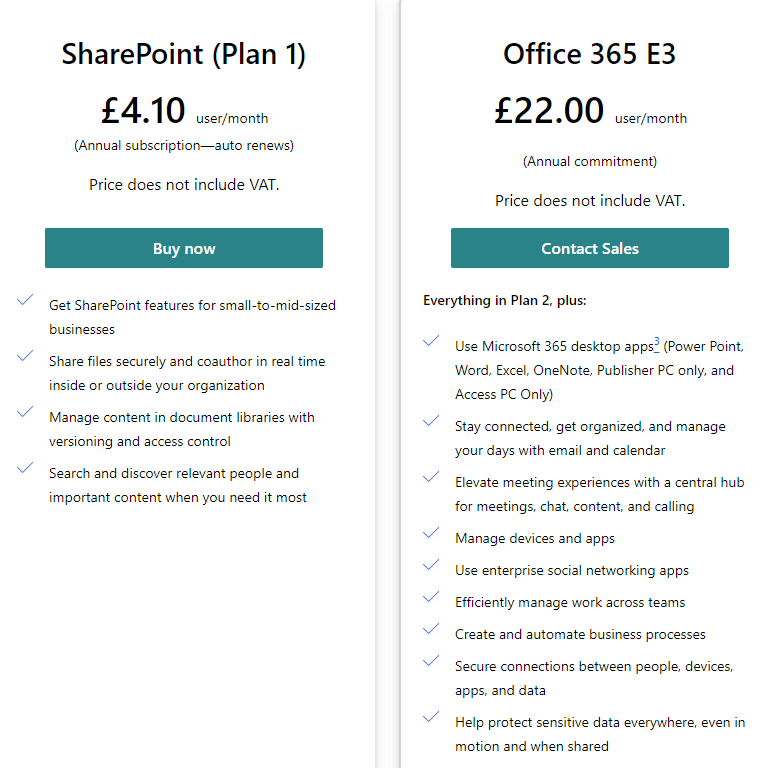Click checkmark next to Microsoft 365 desktop apps
The width and height of the screenshot is (772, 768).
tap(432, 341)
